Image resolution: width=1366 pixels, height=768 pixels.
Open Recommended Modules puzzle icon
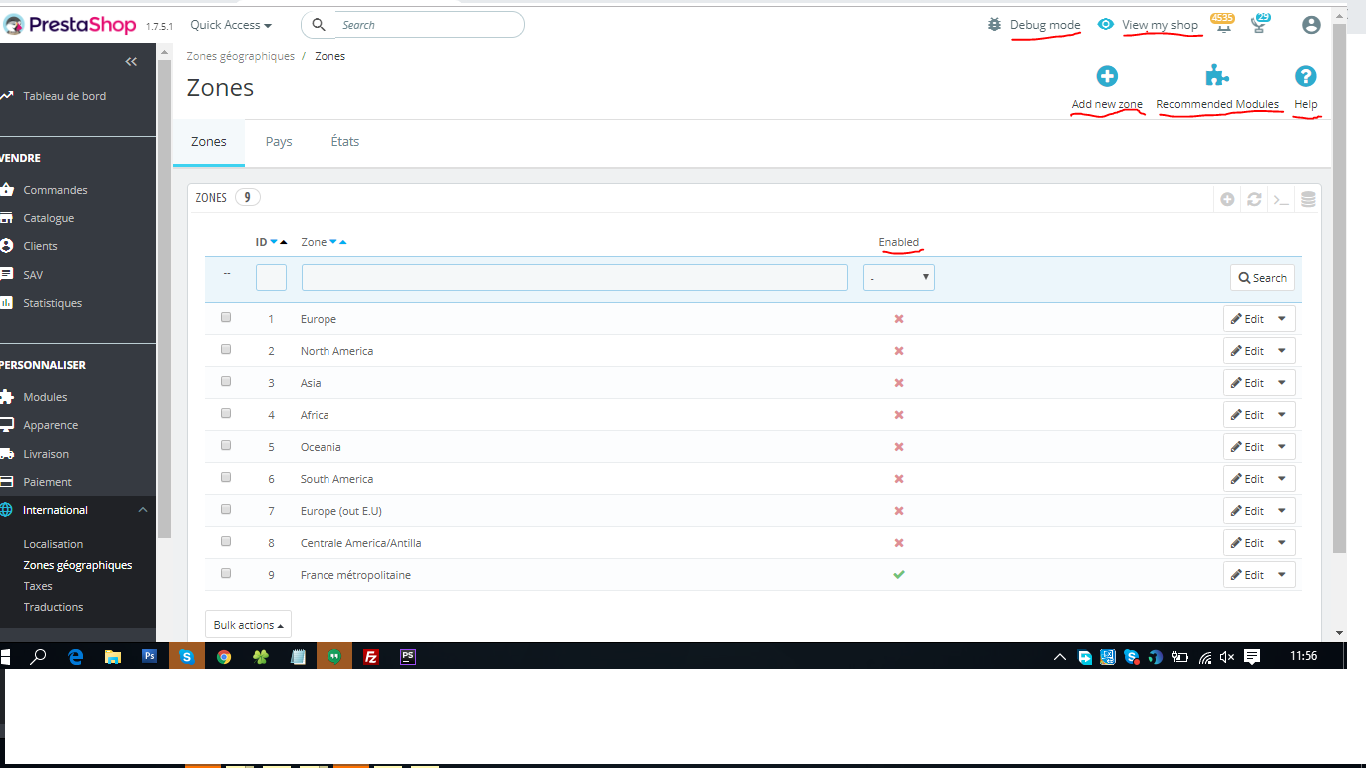(x=1217, y=76)
